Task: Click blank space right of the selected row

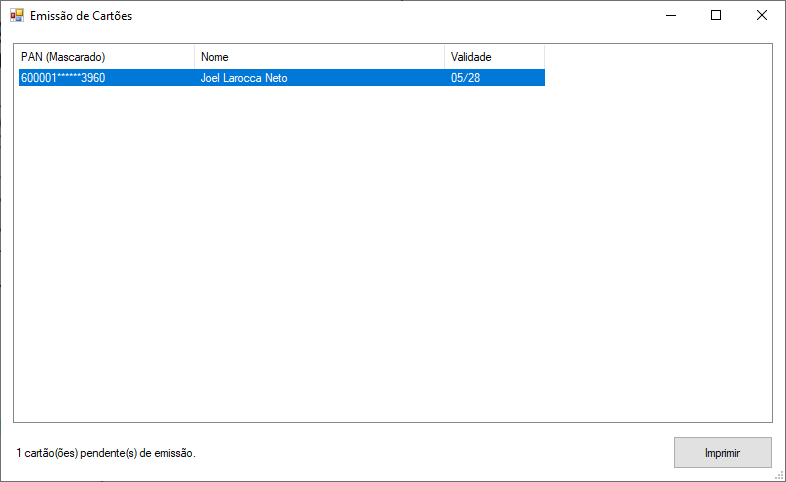Action: [657, 78]
